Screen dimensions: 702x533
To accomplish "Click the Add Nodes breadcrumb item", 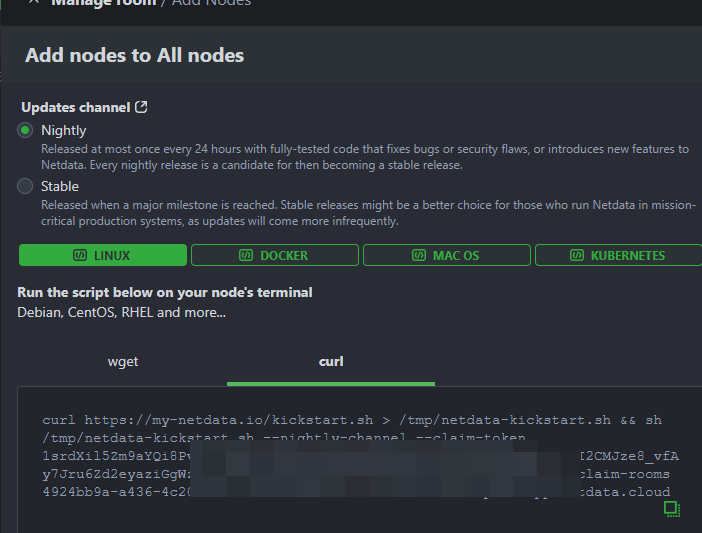I will click(211, 3).
